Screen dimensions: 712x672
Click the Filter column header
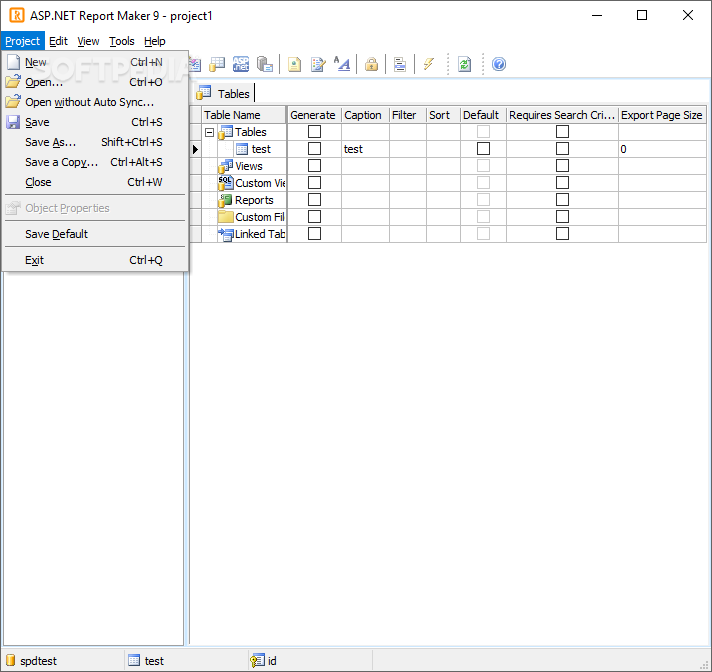pos(408,115)
